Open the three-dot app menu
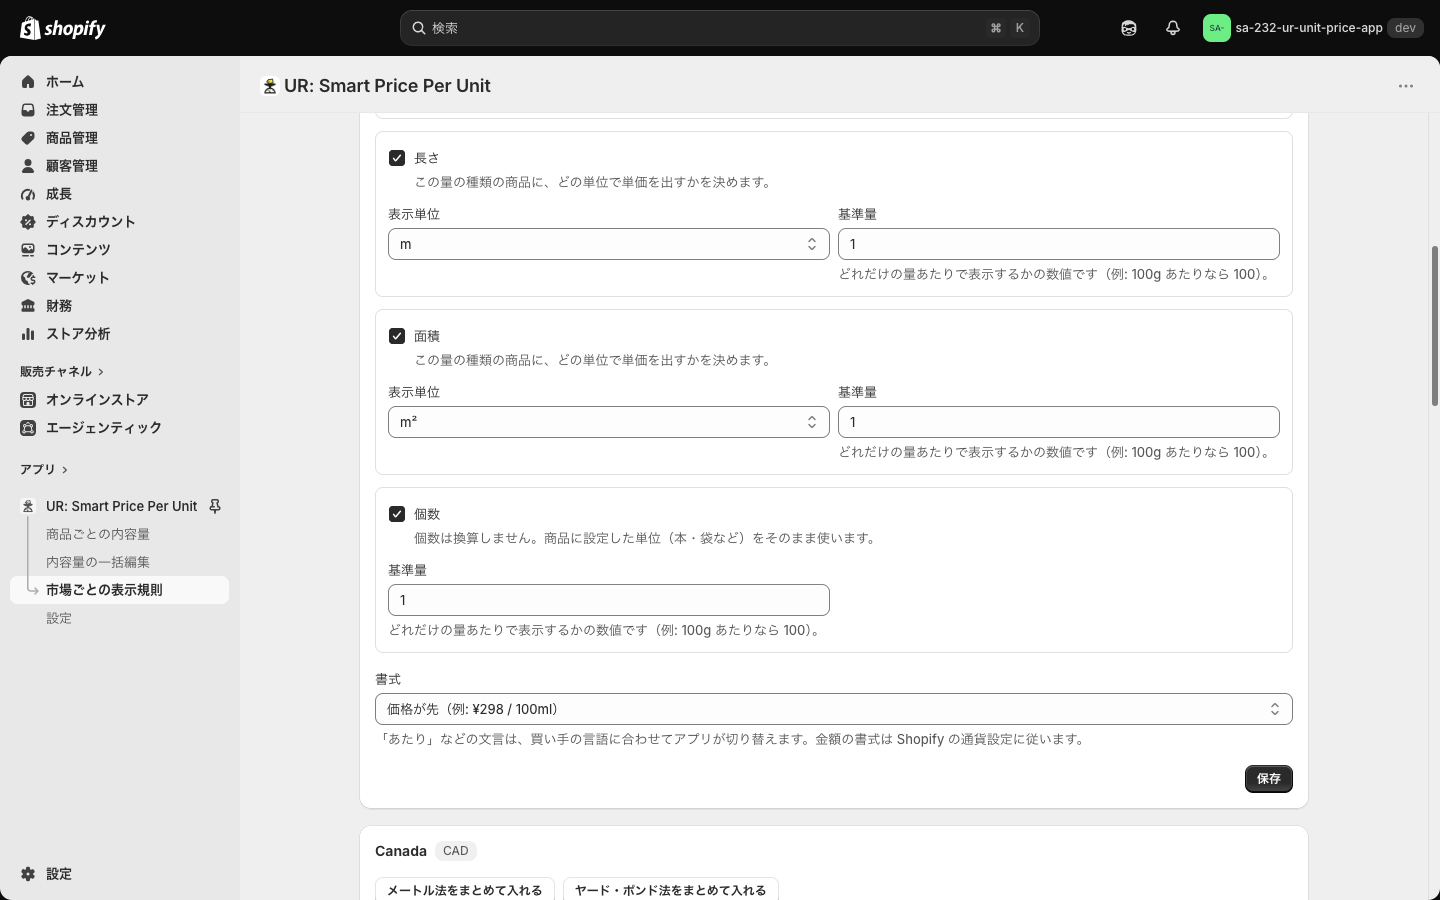The image size is (1440, 900). click(x=1406, y=86)
